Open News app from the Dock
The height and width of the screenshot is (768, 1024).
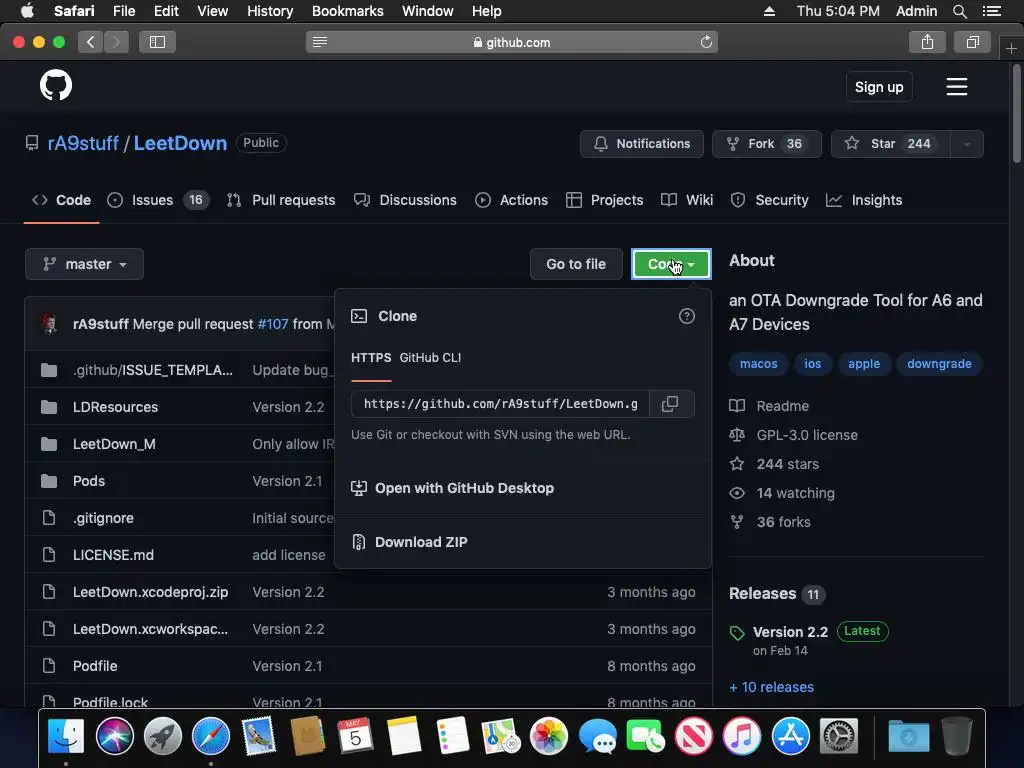[x=694, y=735]
